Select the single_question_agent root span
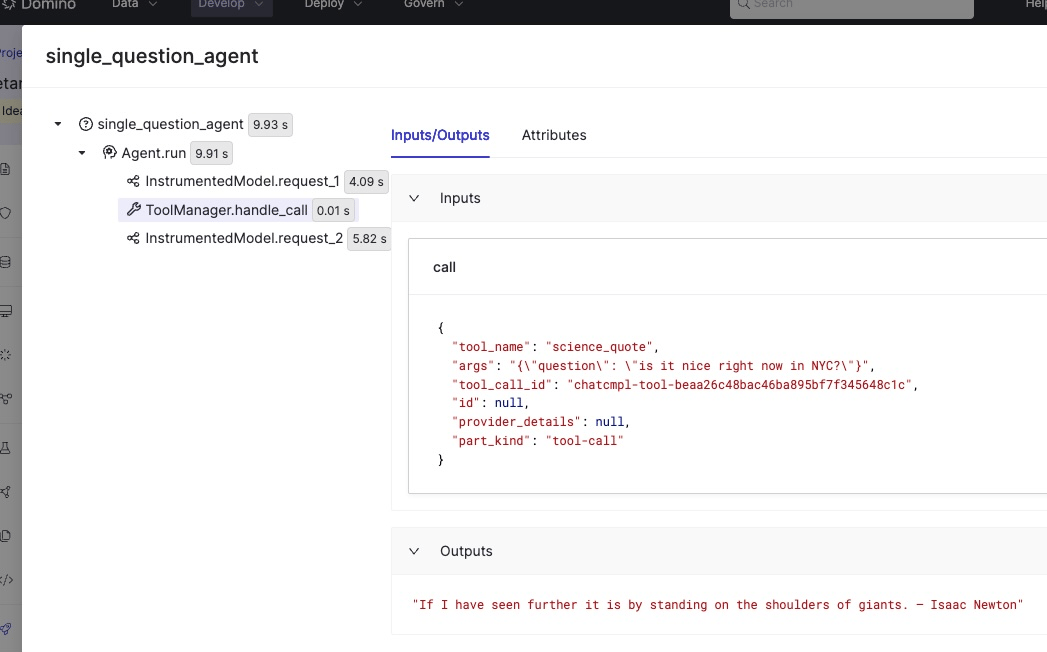1047x652 pixels. pos(170,124)
